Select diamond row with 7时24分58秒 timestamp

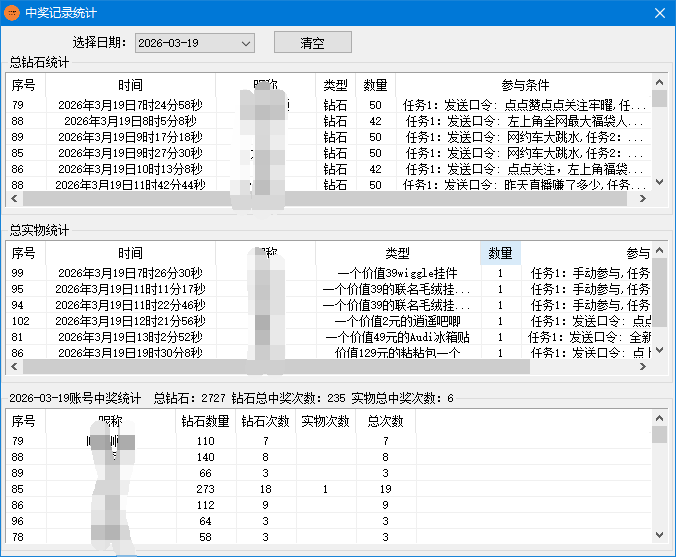pyautogui.click(x=130, y=105)
